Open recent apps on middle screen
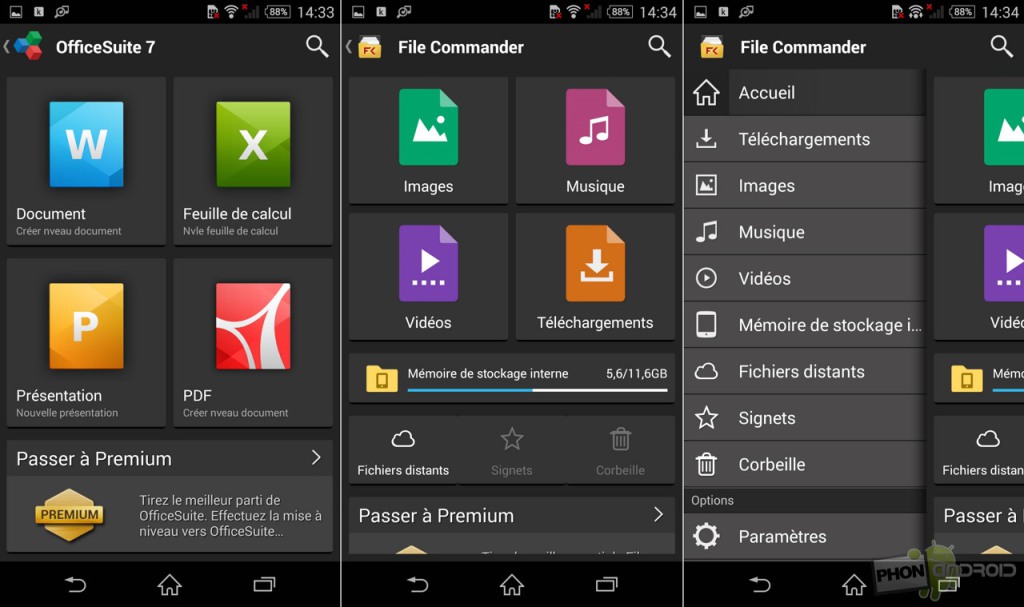 click(x=607, y=584)
